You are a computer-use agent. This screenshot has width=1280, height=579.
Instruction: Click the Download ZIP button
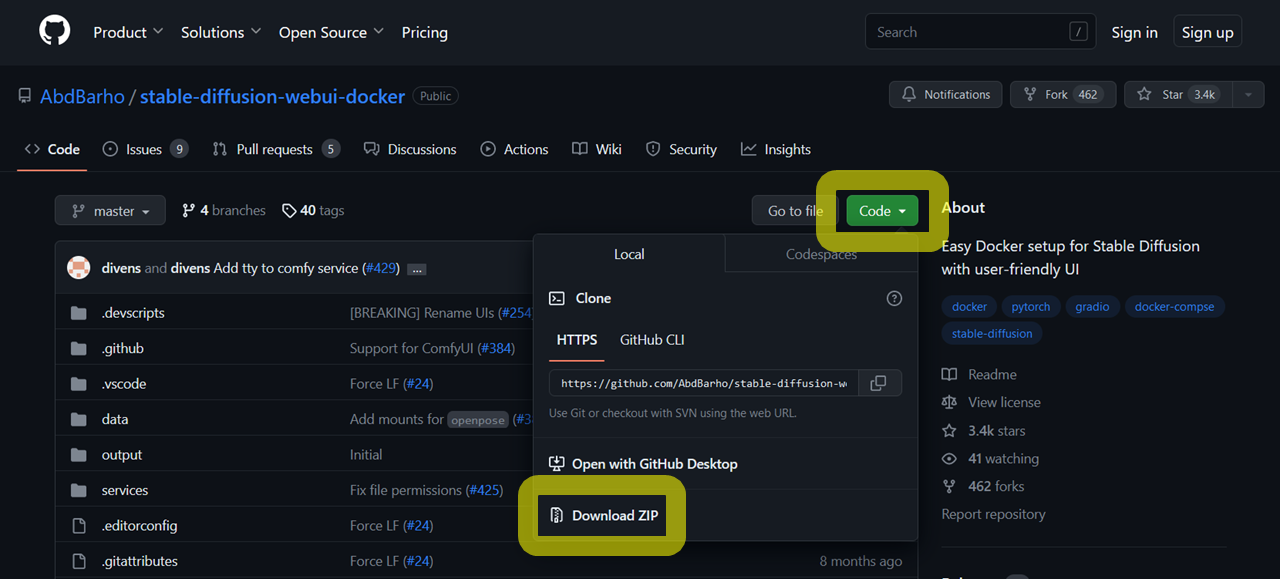click(x=602, y=514)
